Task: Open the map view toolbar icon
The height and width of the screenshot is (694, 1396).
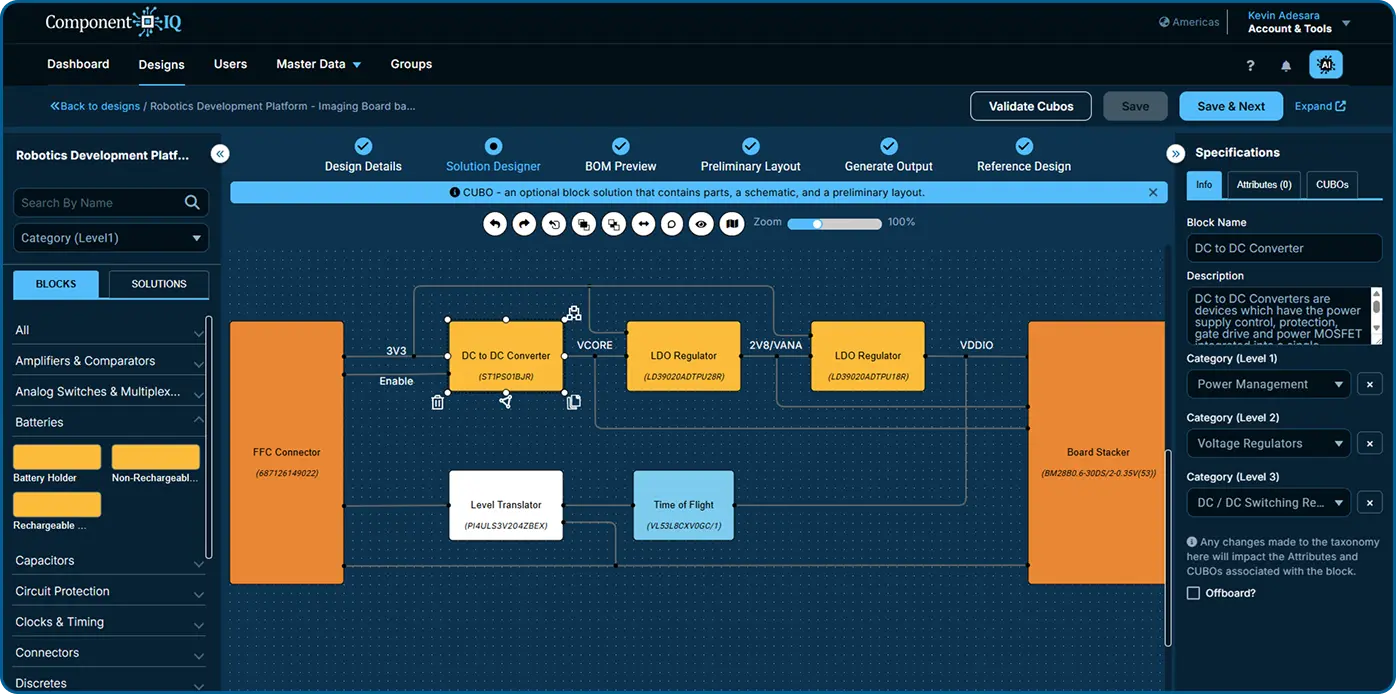Action: 732,224
